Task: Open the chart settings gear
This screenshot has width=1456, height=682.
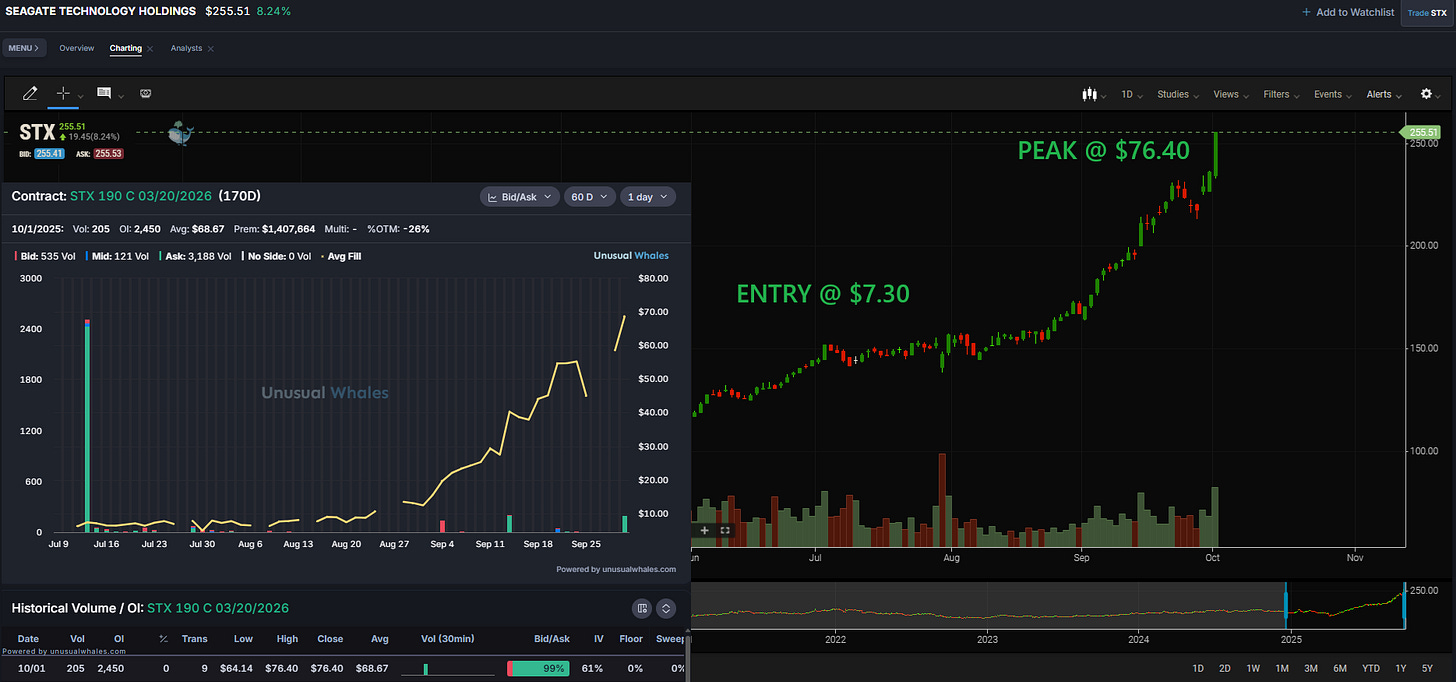Action: [x=1426, y=94]
